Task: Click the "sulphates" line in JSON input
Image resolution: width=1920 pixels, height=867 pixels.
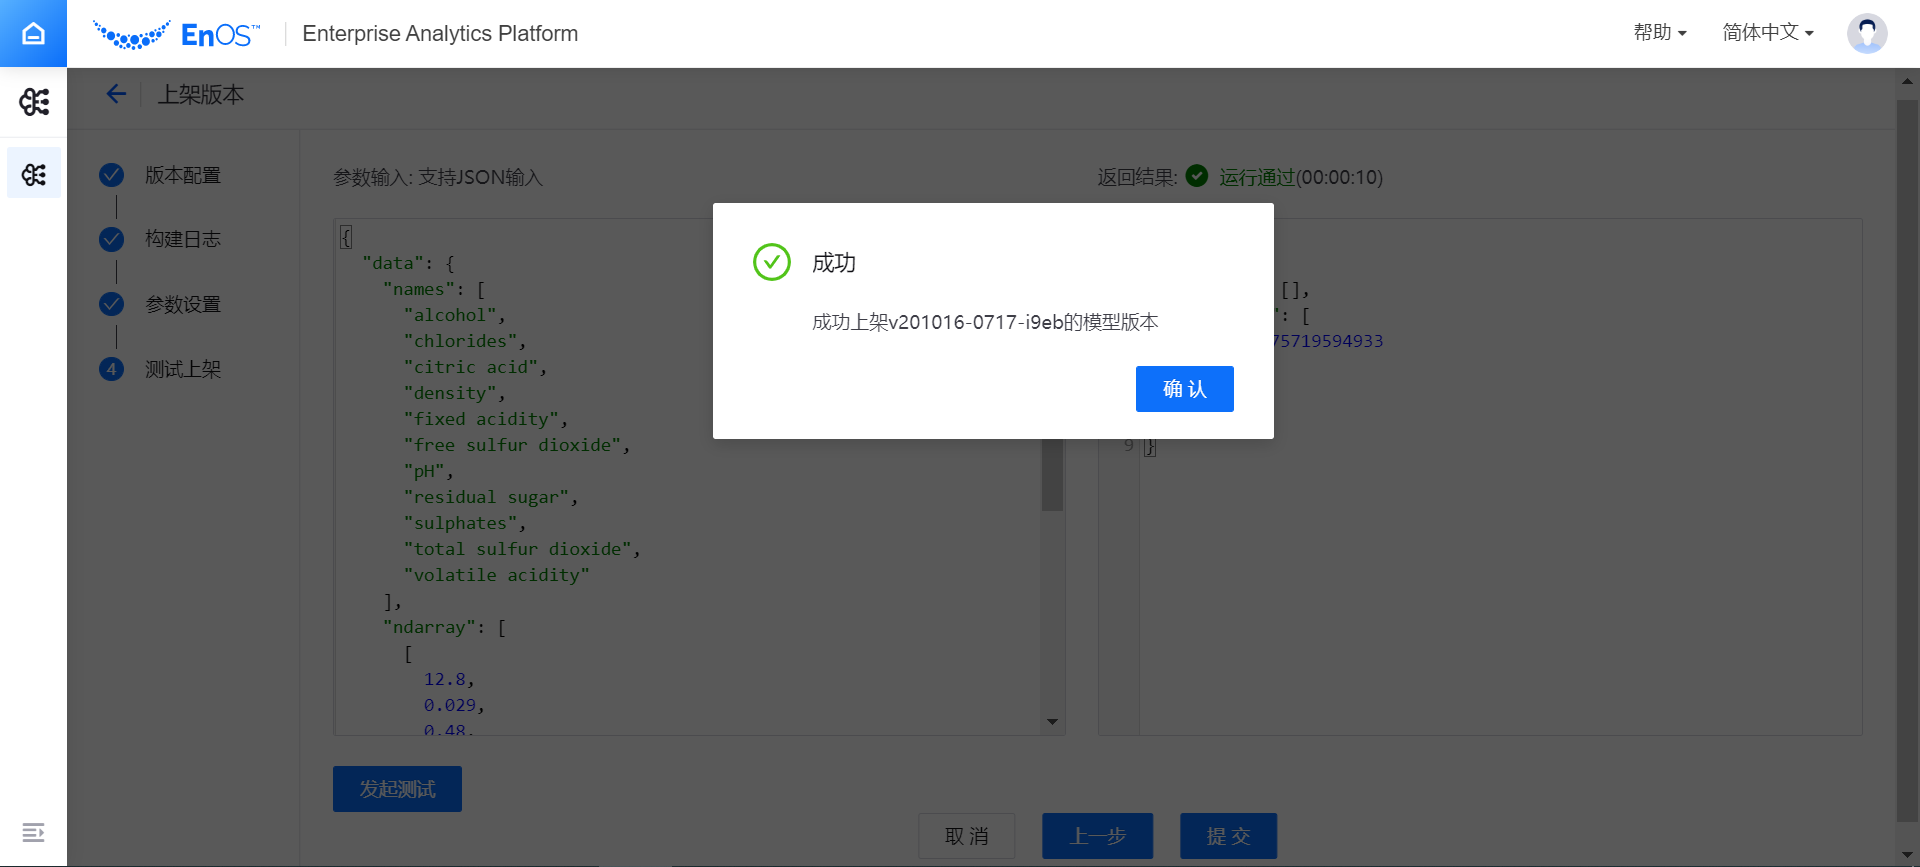Action: tap(465, 523)
